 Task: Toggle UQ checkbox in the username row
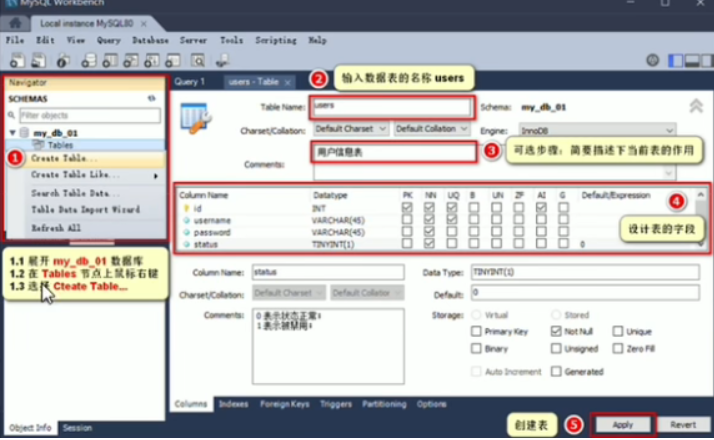pos(452,220)
